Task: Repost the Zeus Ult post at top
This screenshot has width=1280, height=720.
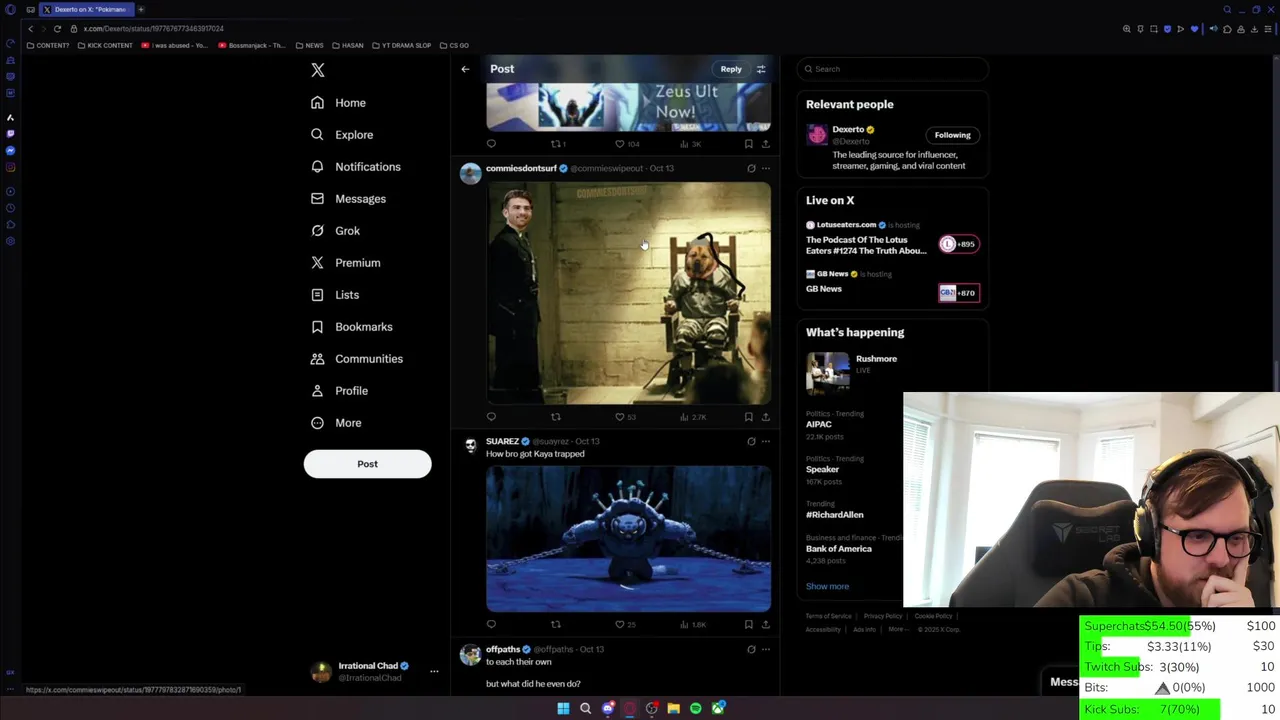Action: click(x=558, y=144)
